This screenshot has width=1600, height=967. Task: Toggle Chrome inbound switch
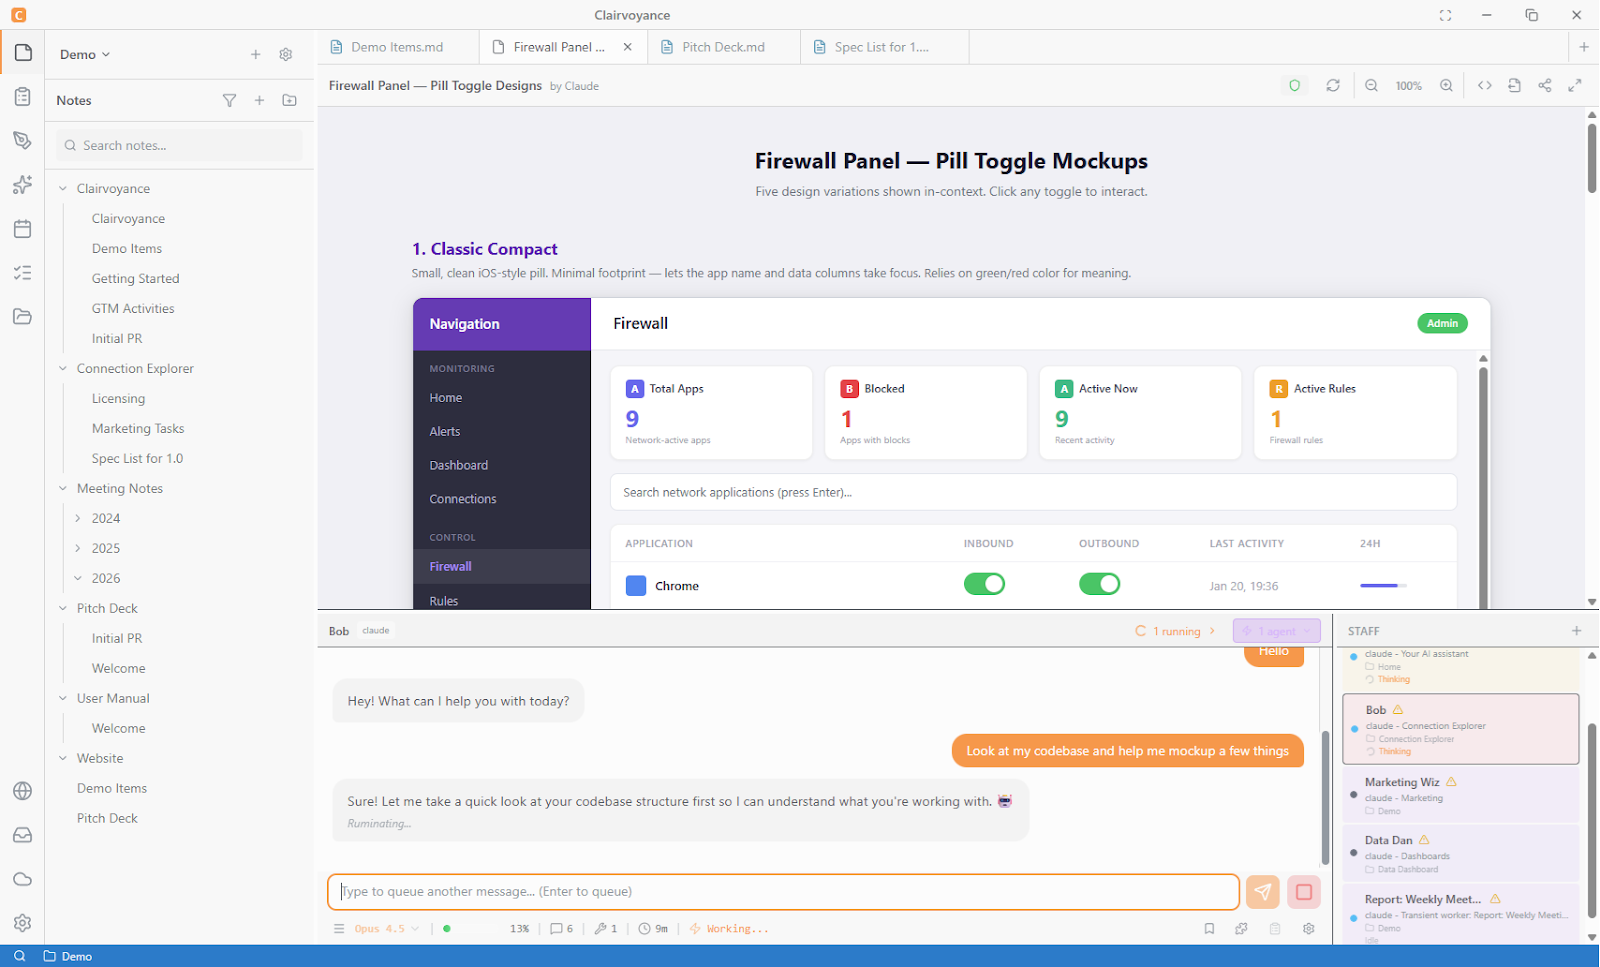point(984,584)
